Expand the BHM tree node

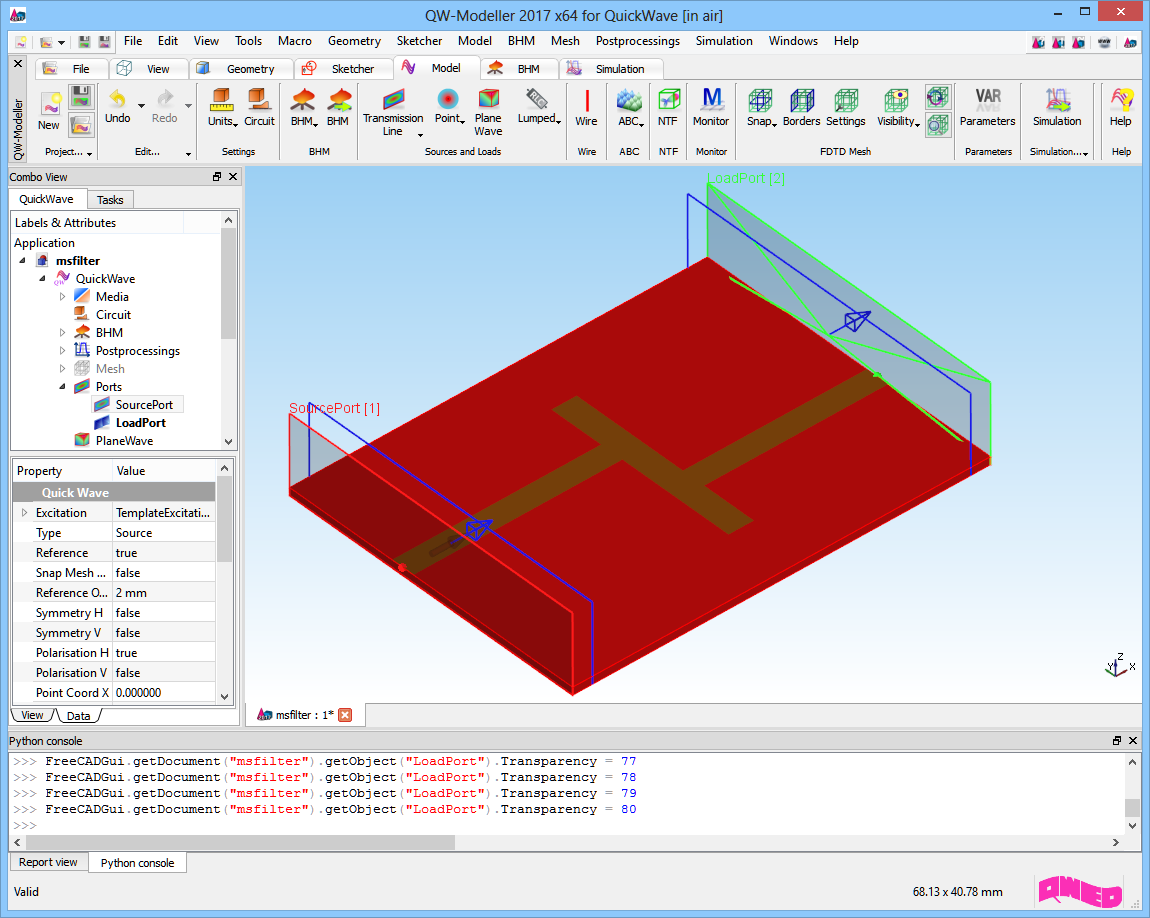[62, 333]
